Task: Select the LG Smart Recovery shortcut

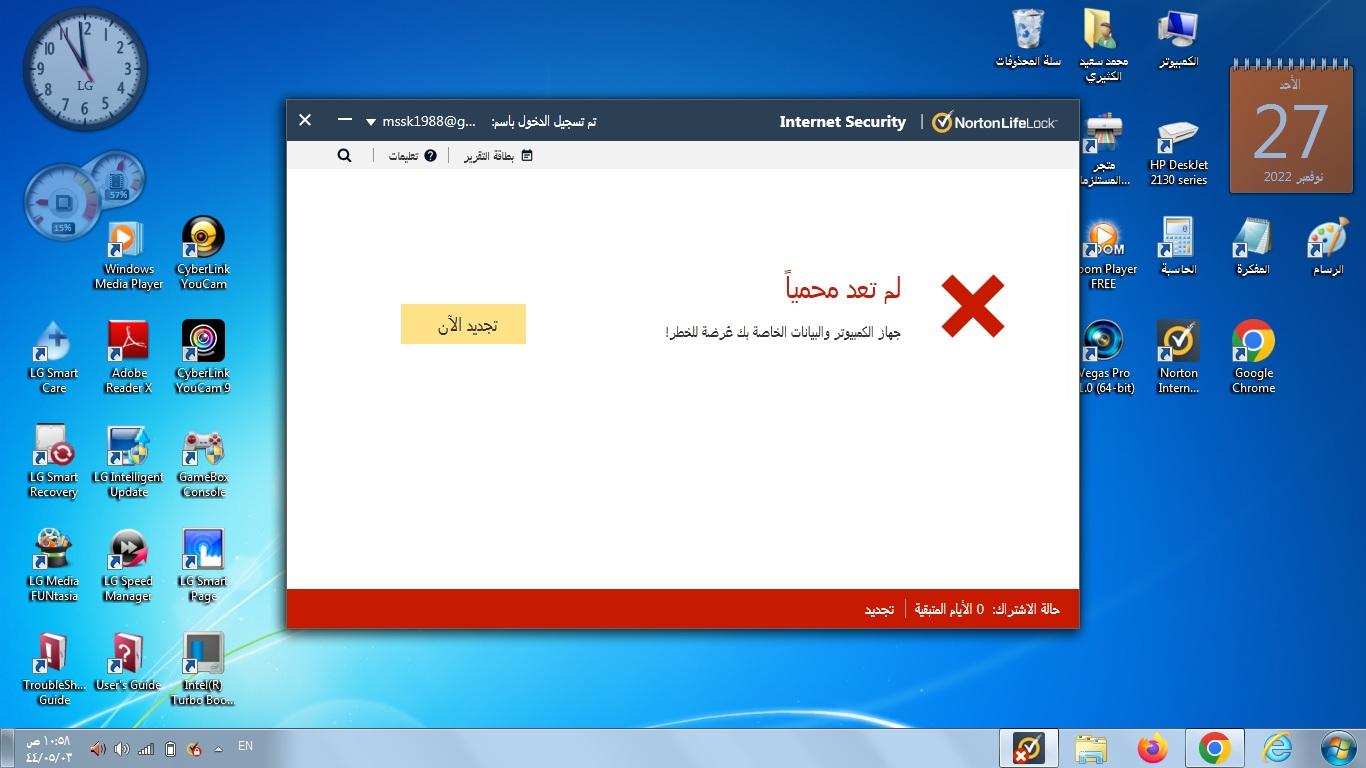Action: [x=53, y=461]
